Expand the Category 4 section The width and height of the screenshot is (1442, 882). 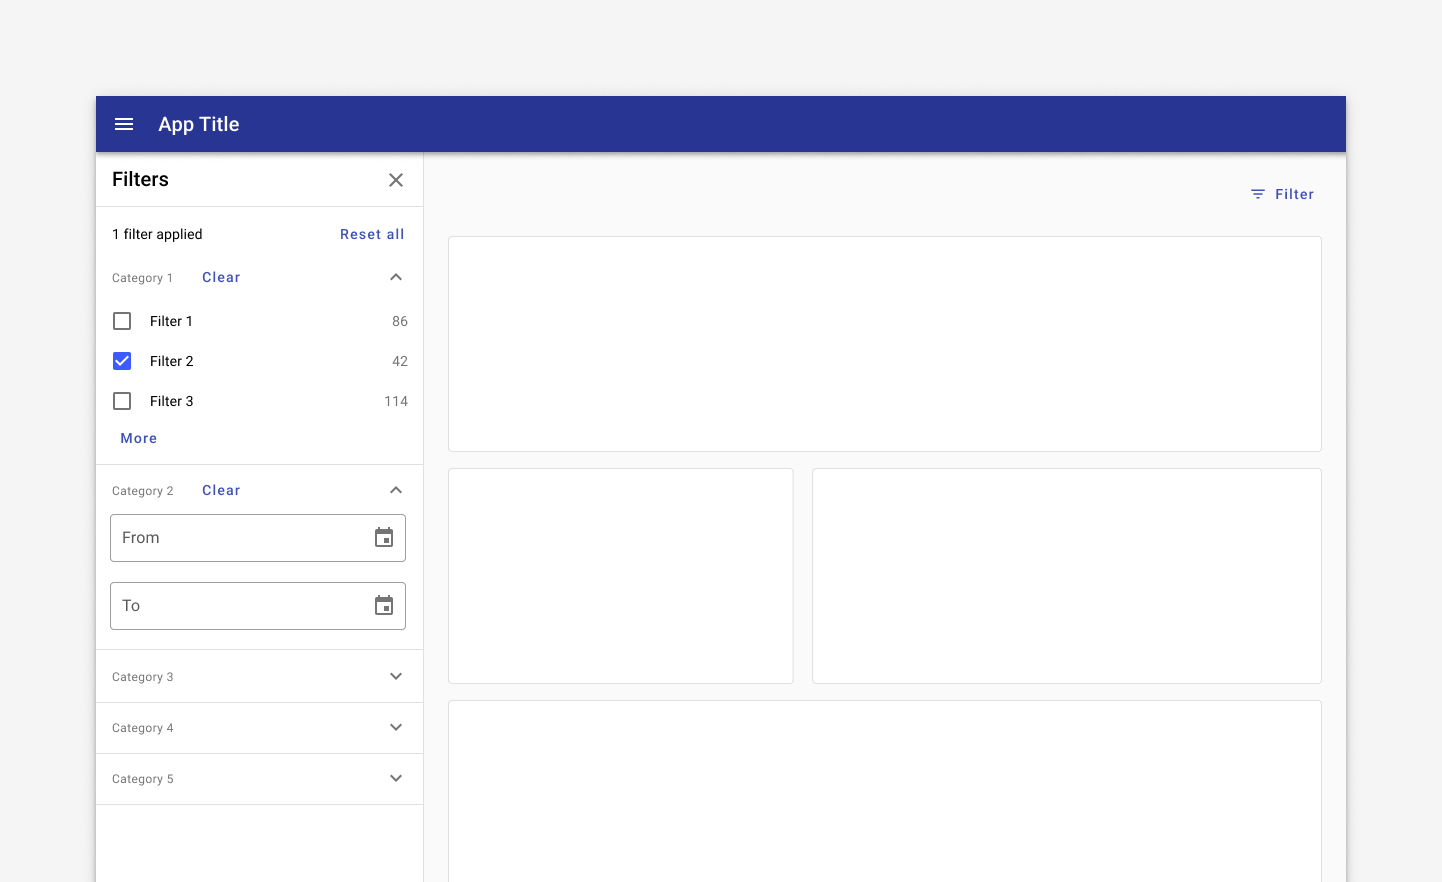tap(396, 728)
